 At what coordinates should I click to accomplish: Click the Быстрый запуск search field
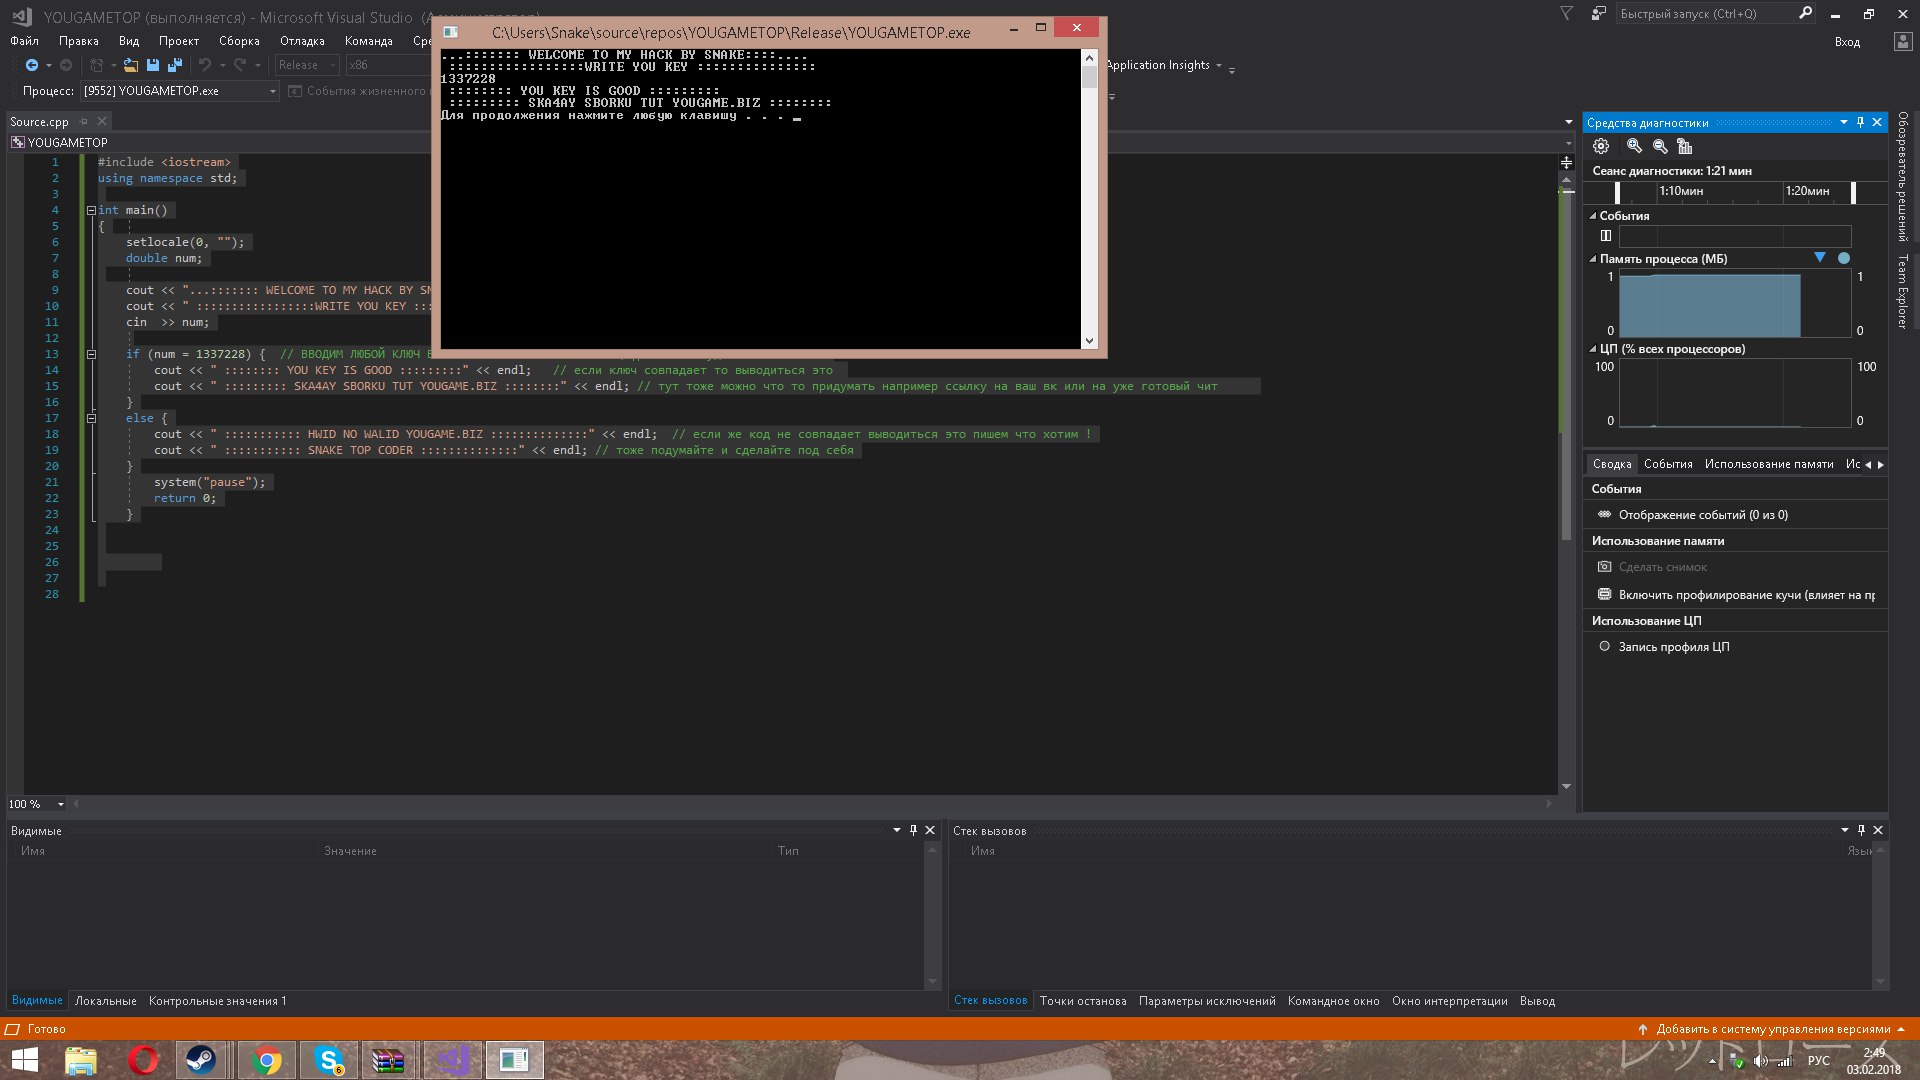tap(1706, 14)
